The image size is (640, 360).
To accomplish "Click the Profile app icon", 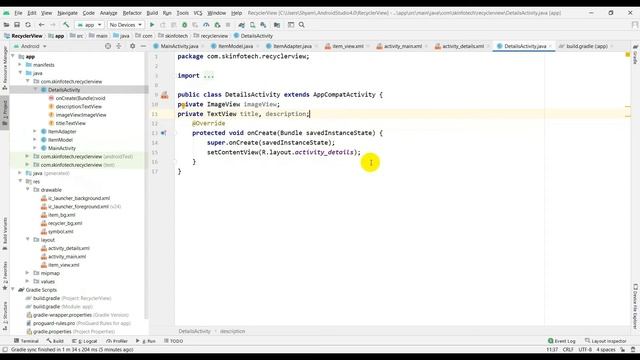I will (x=206, y=25).
